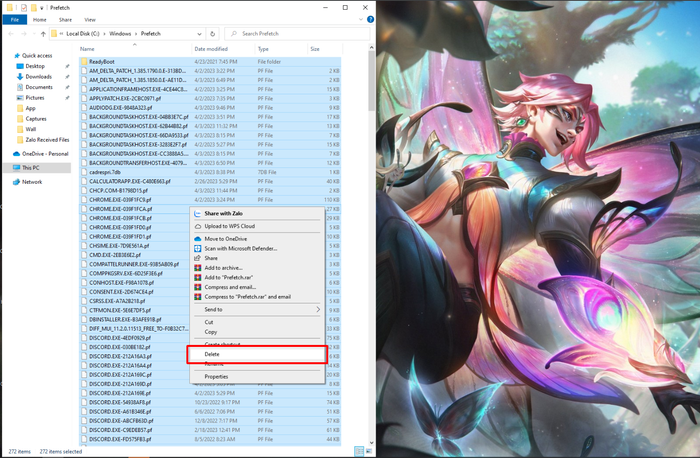Click the Help question mark icon
Viewport: 700px width, 458px height.
(370, 20)
